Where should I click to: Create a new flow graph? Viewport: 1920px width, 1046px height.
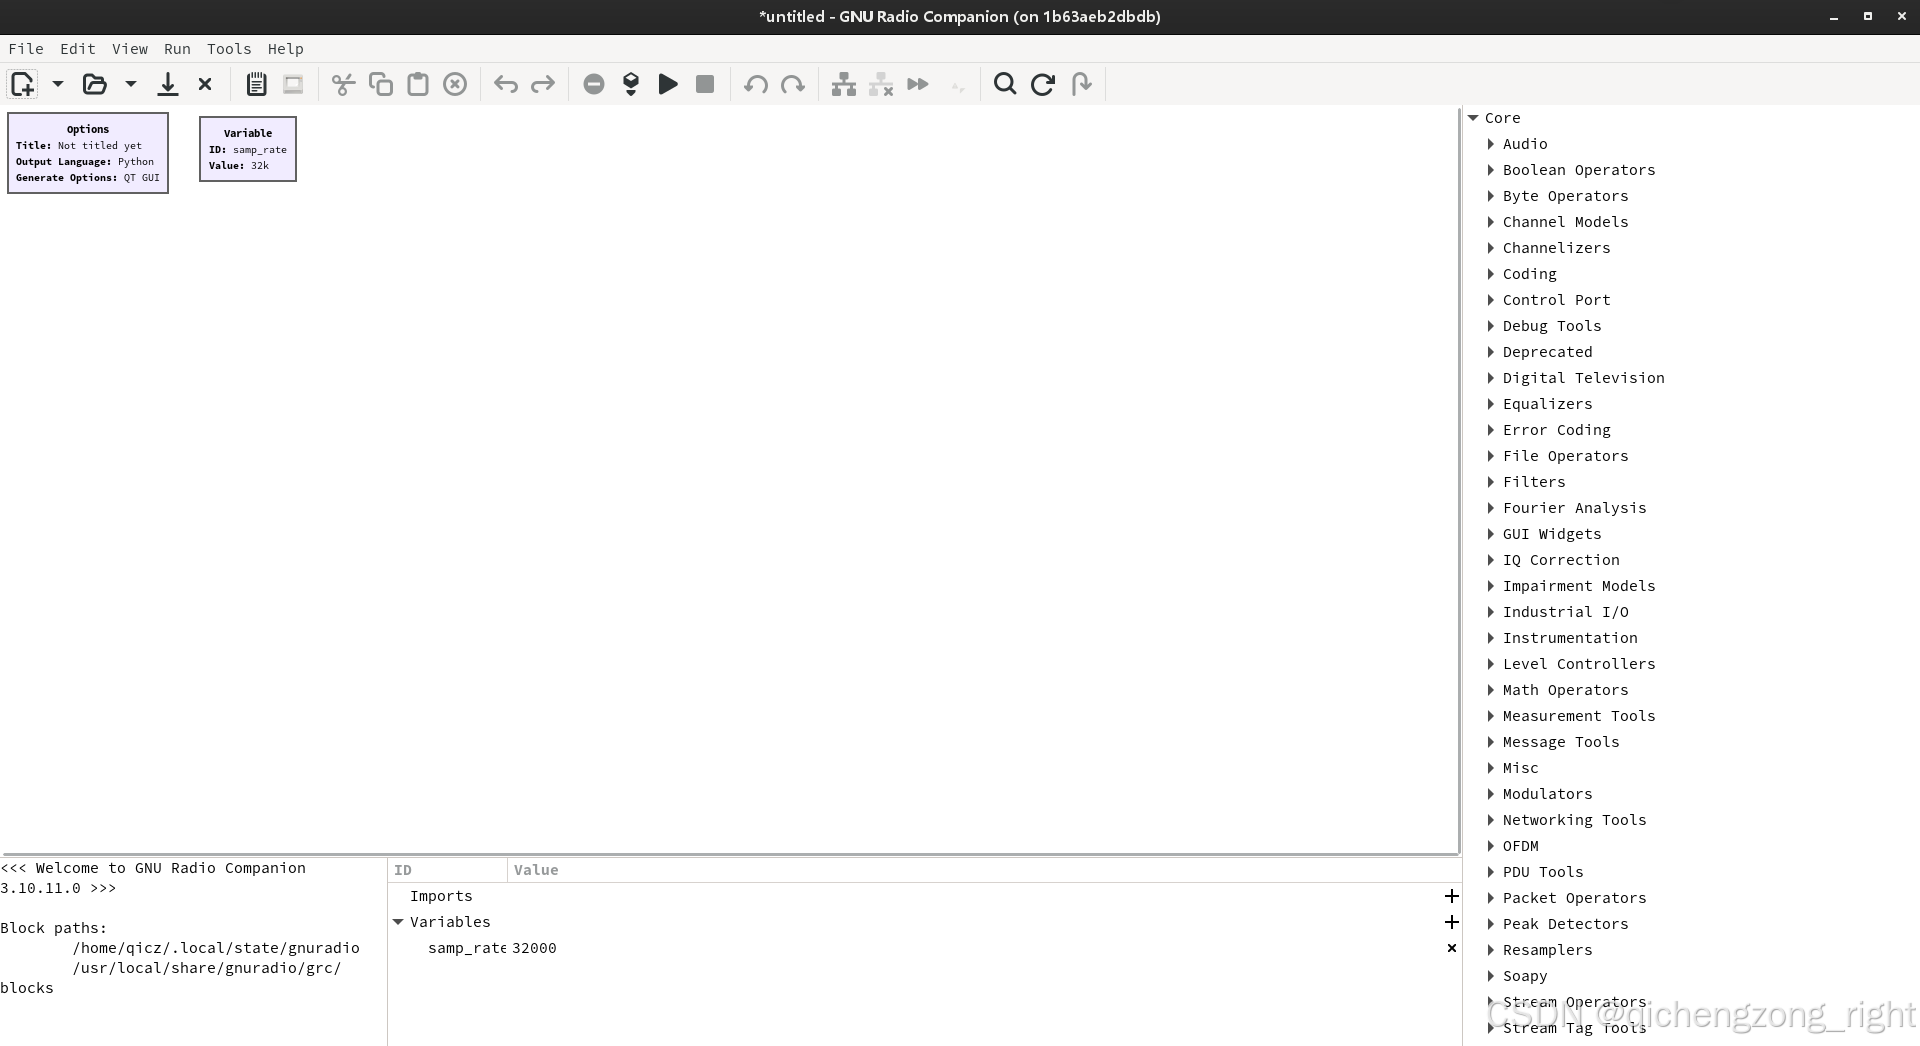pos(22,84)
